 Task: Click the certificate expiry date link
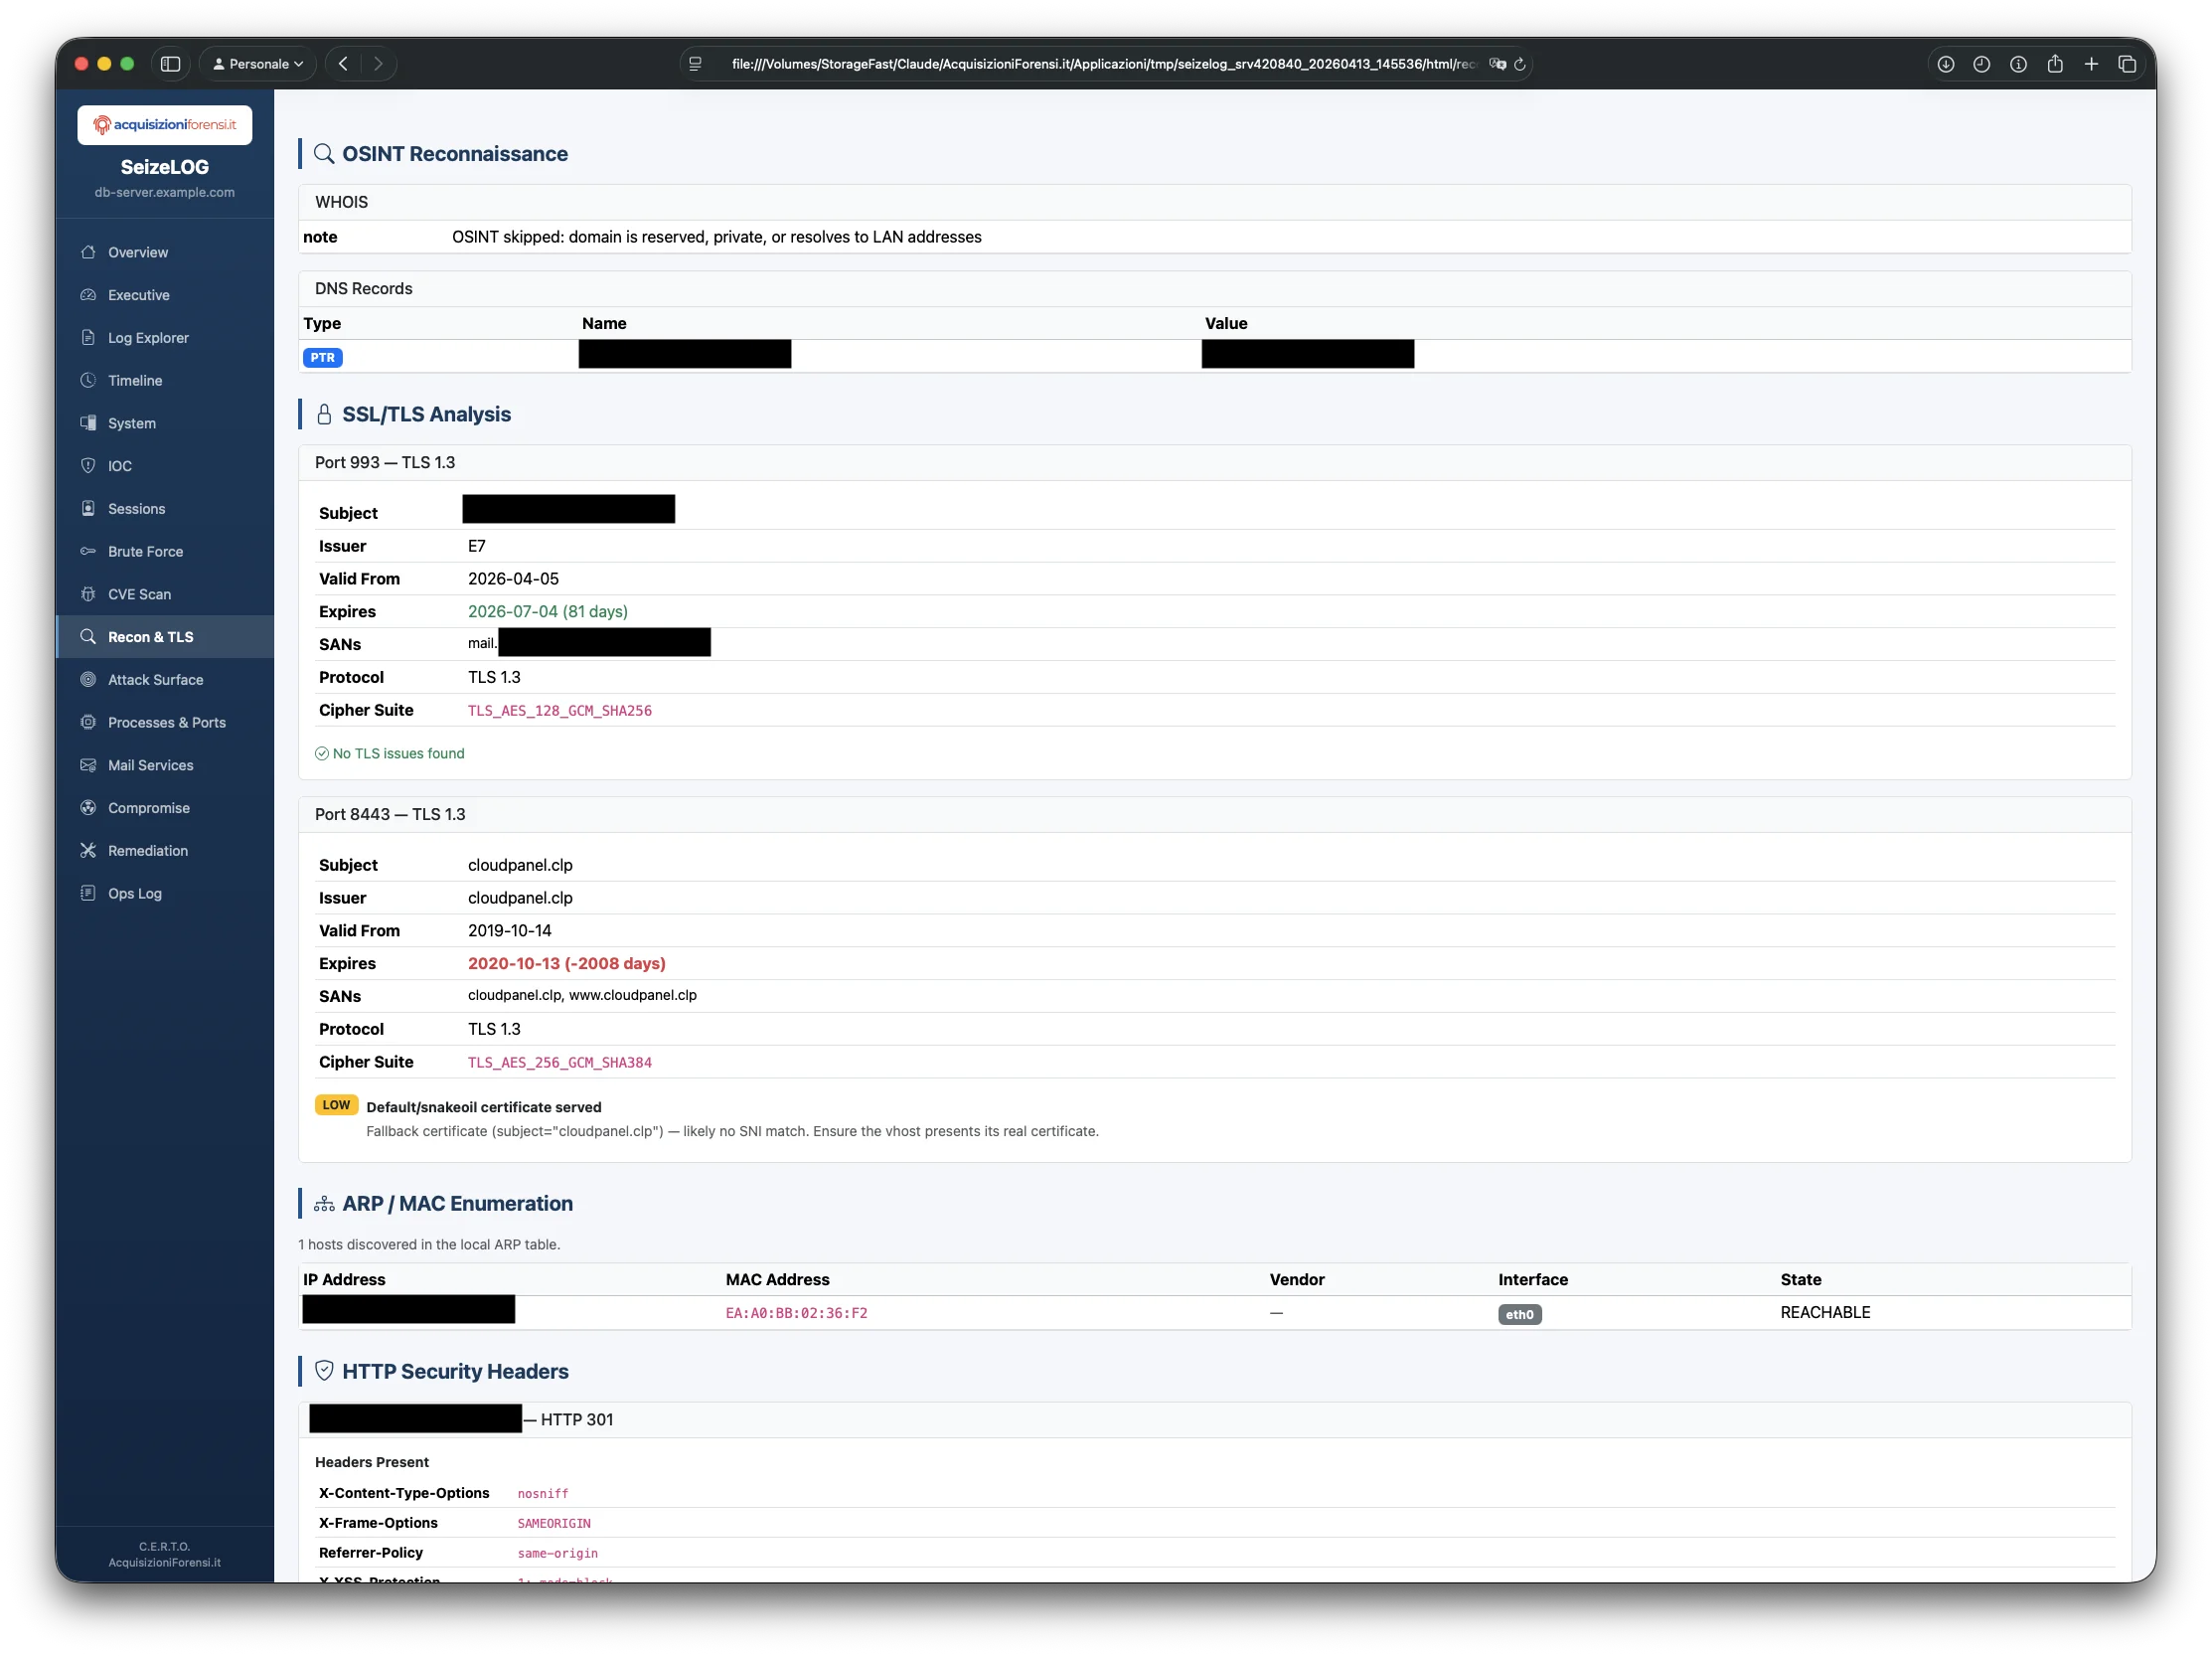[x=547, y=611]
